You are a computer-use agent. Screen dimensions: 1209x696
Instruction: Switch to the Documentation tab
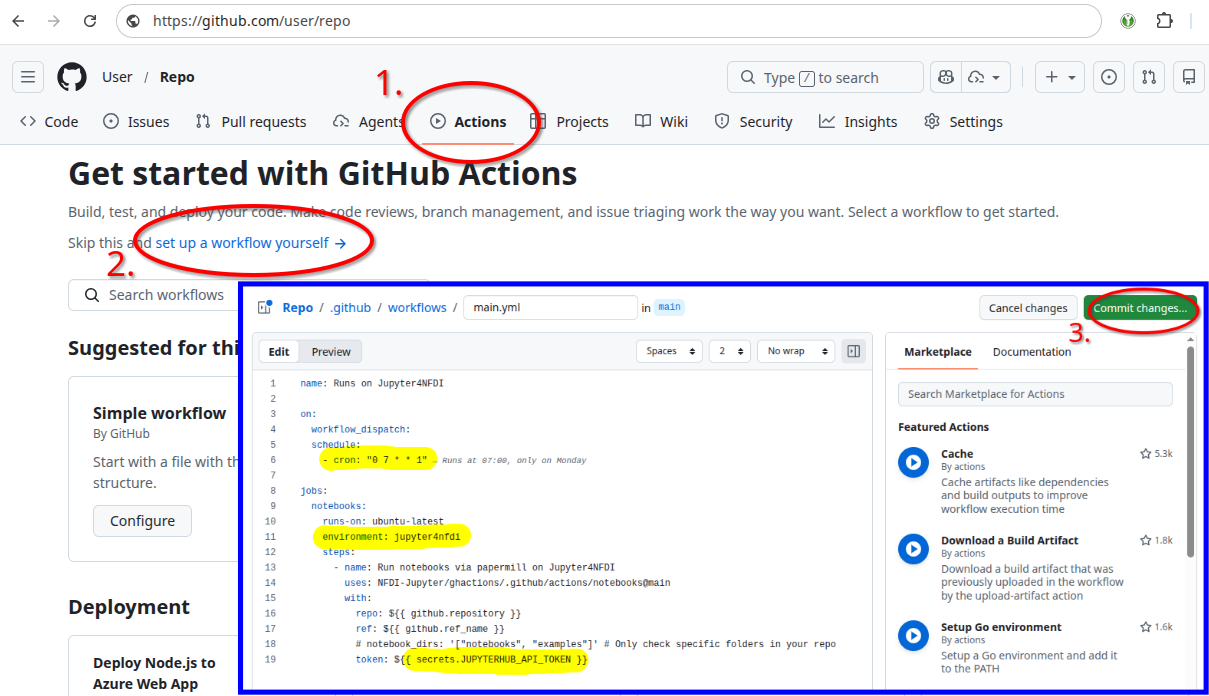coord(1031,352)
